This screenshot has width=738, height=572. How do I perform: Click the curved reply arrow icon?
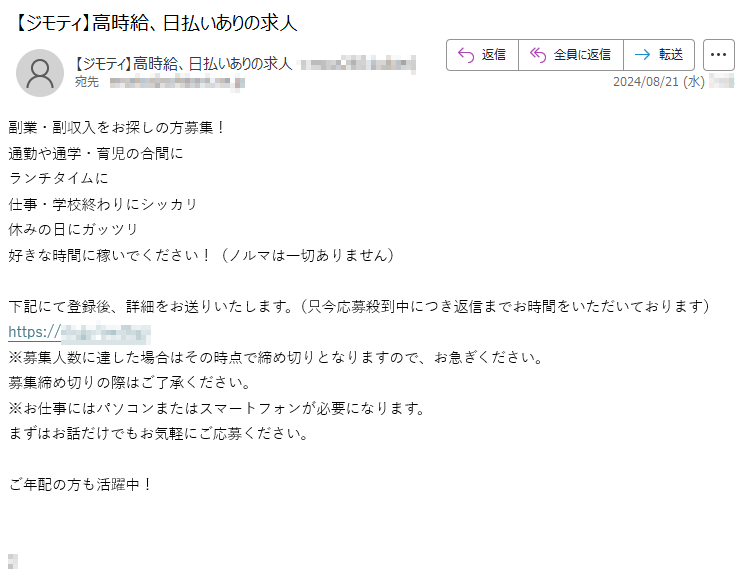(x=465, y=55)
